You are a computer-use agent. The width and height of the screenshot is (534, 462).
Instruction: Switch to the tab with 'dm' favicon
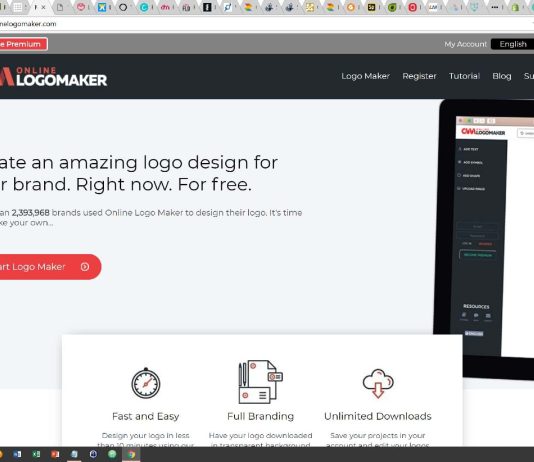(x=165, y=7)
